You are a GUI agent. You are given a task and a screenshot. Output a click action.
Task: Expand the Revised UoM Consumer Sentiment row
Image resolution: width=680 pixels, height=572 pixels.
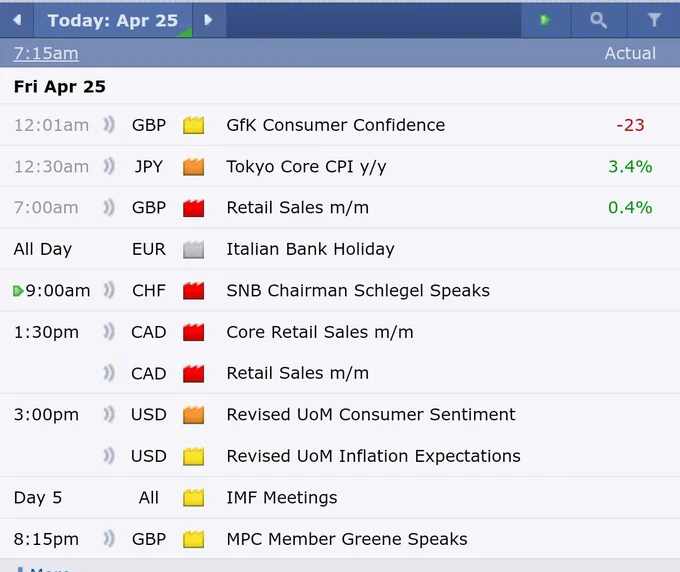[x=340, y=415]
